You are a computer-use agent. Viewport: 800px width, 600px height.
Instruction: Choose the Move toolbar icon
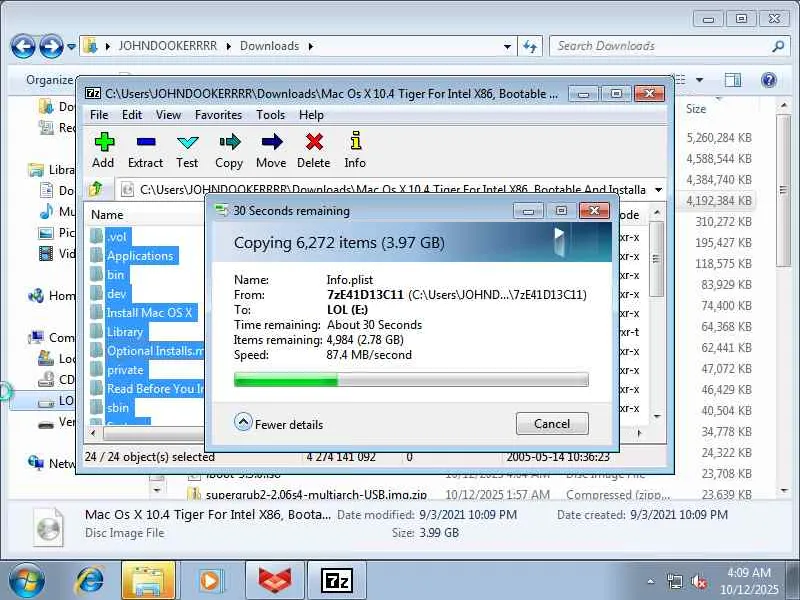pos(271,150)
